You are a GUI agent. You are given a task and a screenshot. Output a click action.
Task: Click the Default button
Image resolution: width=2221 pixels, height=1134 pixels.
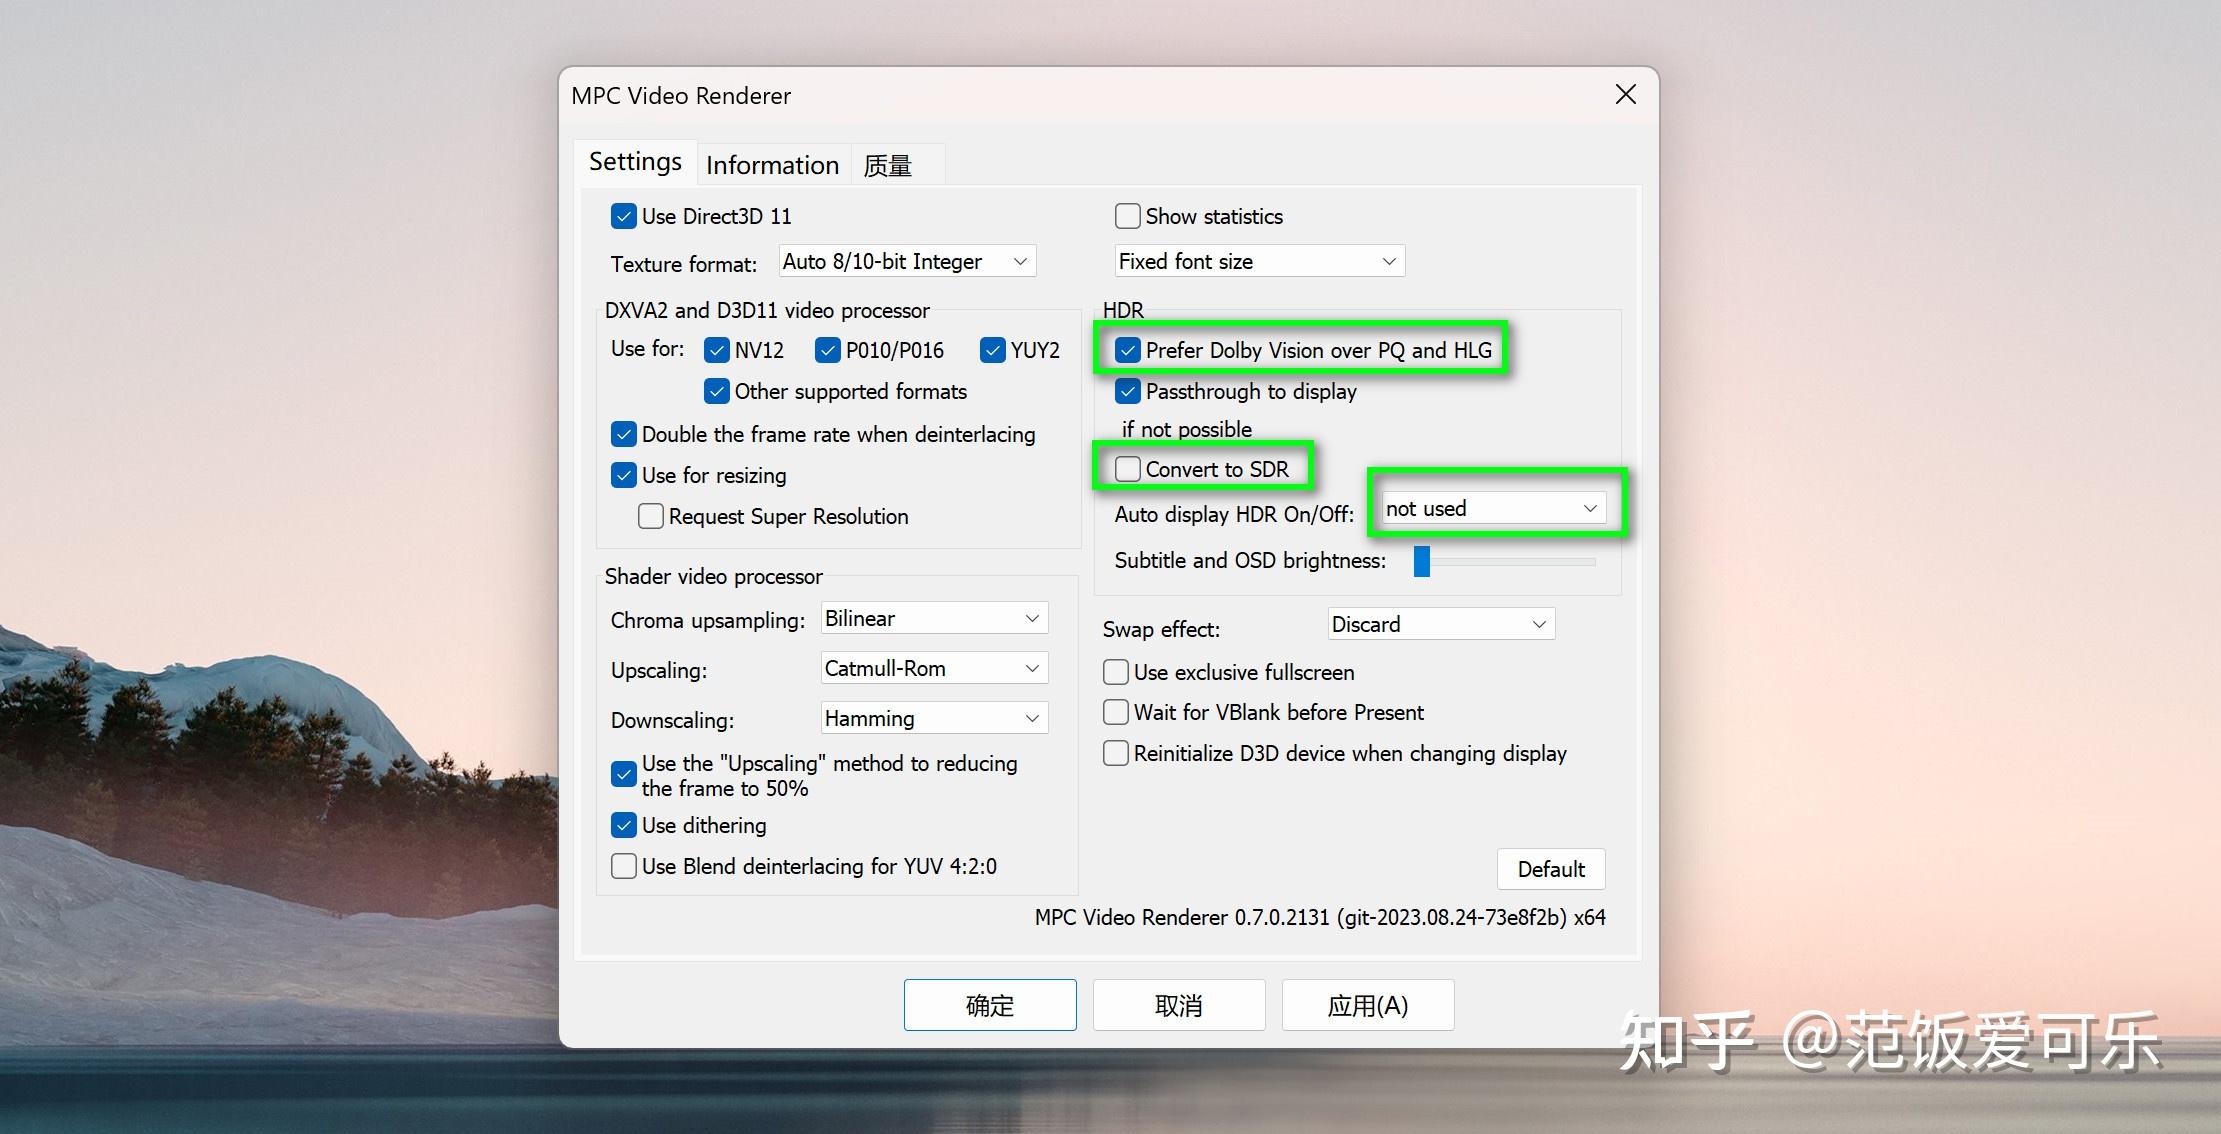[x=1550, y=869]
